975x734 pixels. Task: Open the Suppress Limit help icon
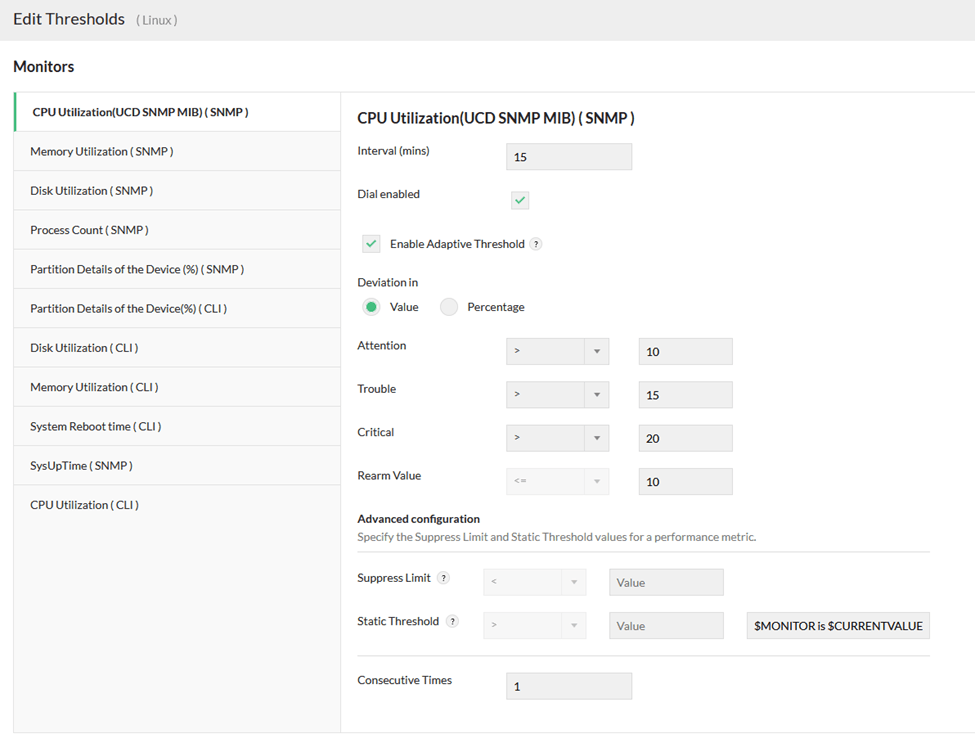pyautogui.click(x=444, y=578)
